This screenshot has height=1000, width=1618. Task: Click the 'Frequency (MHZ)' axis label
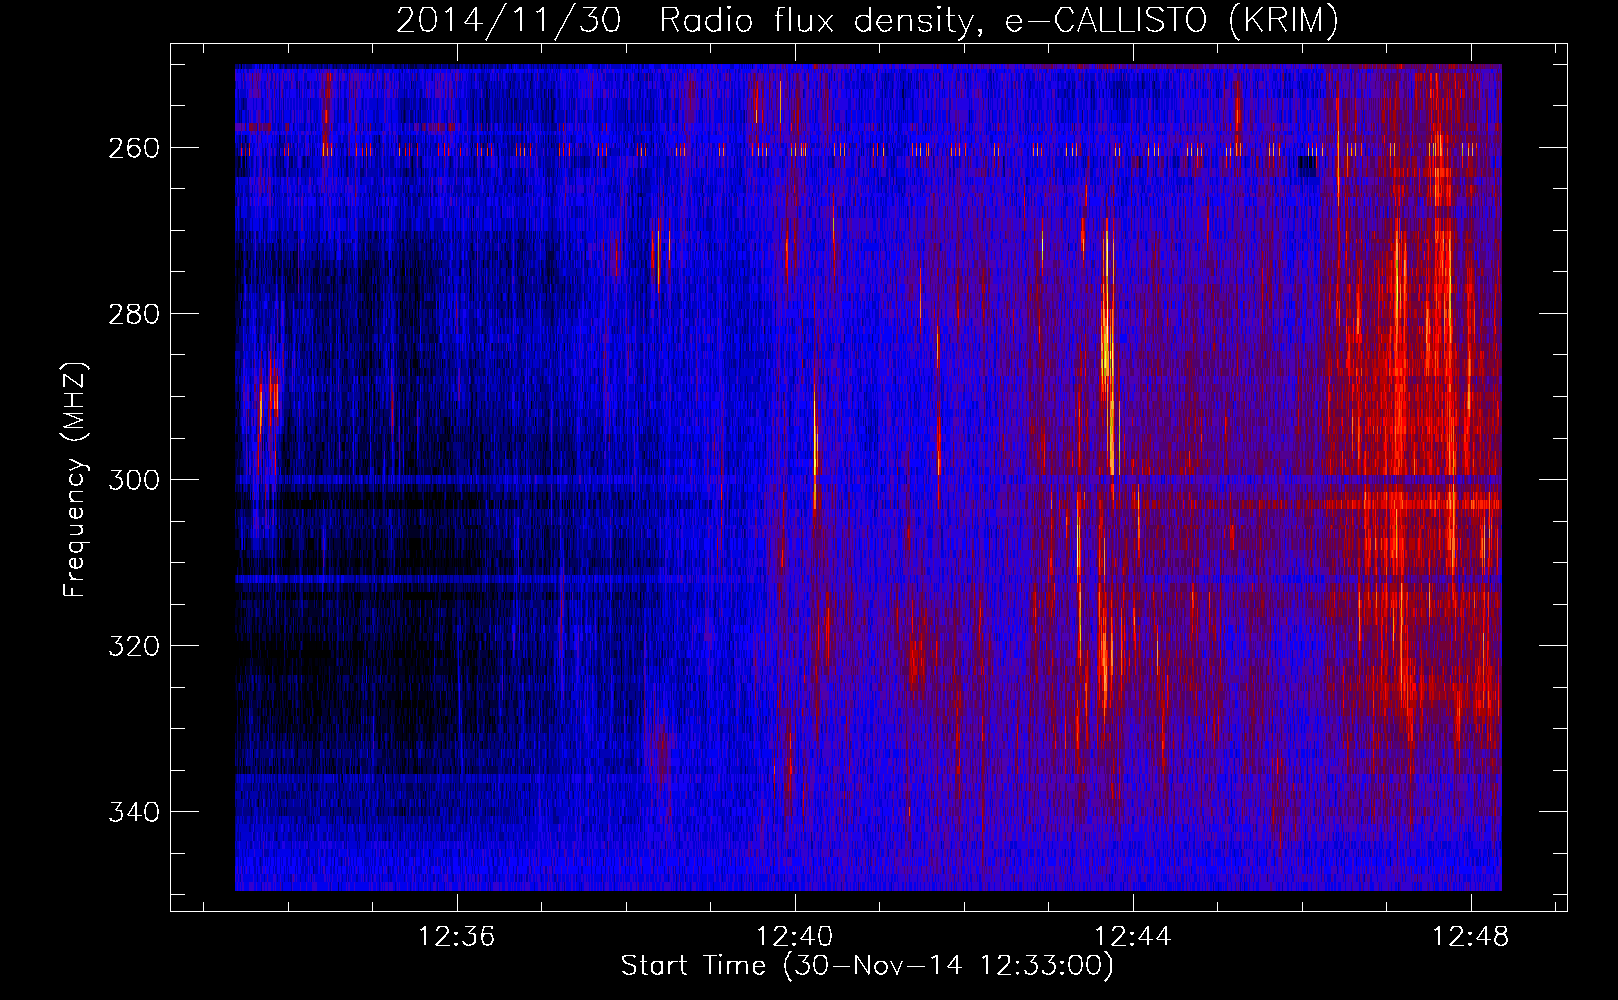(76, 480)
